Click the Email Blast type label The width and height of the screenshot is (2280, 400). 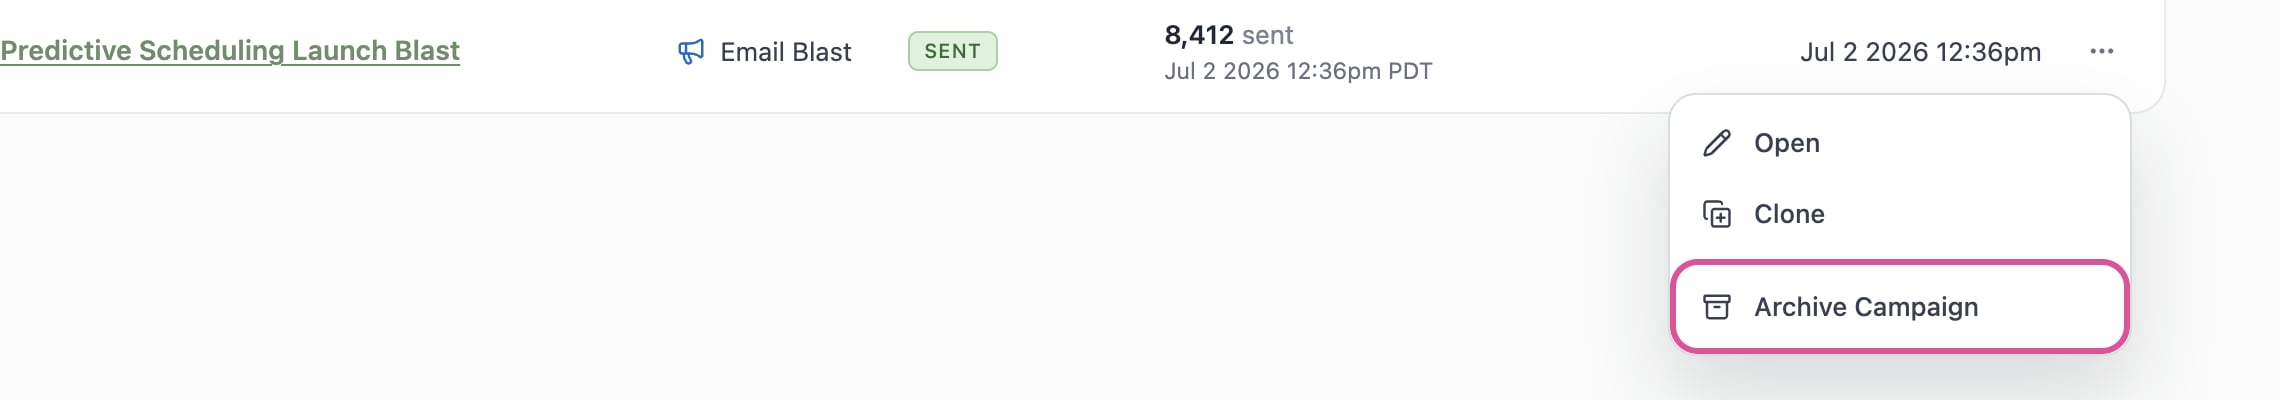click(x=786, y=52)
